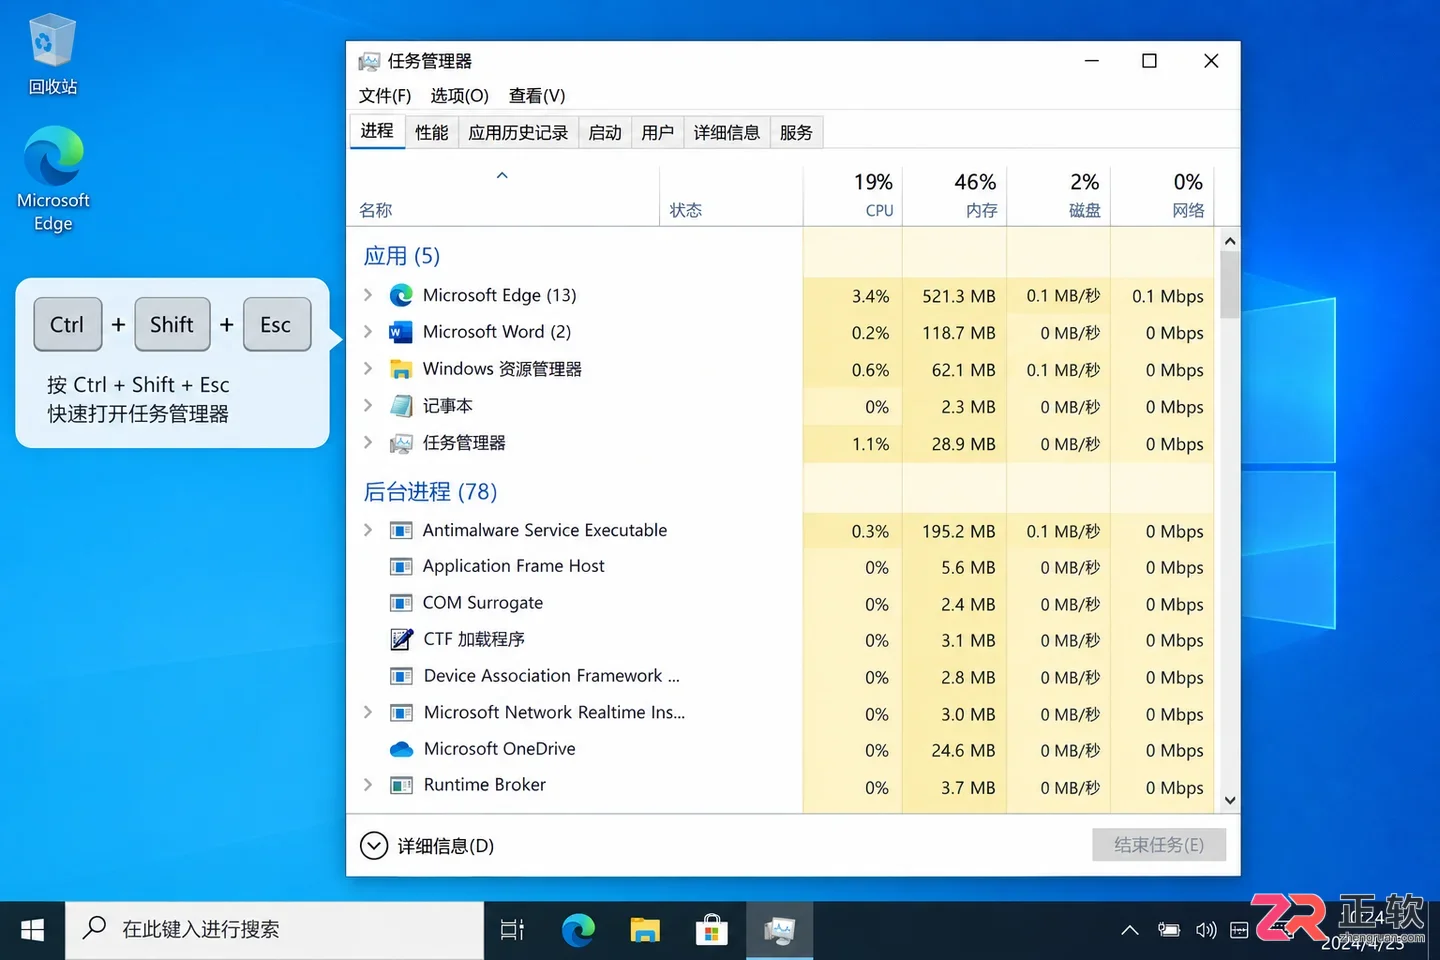Expand the 任务管理器 process row

click(x=368, y=443)
